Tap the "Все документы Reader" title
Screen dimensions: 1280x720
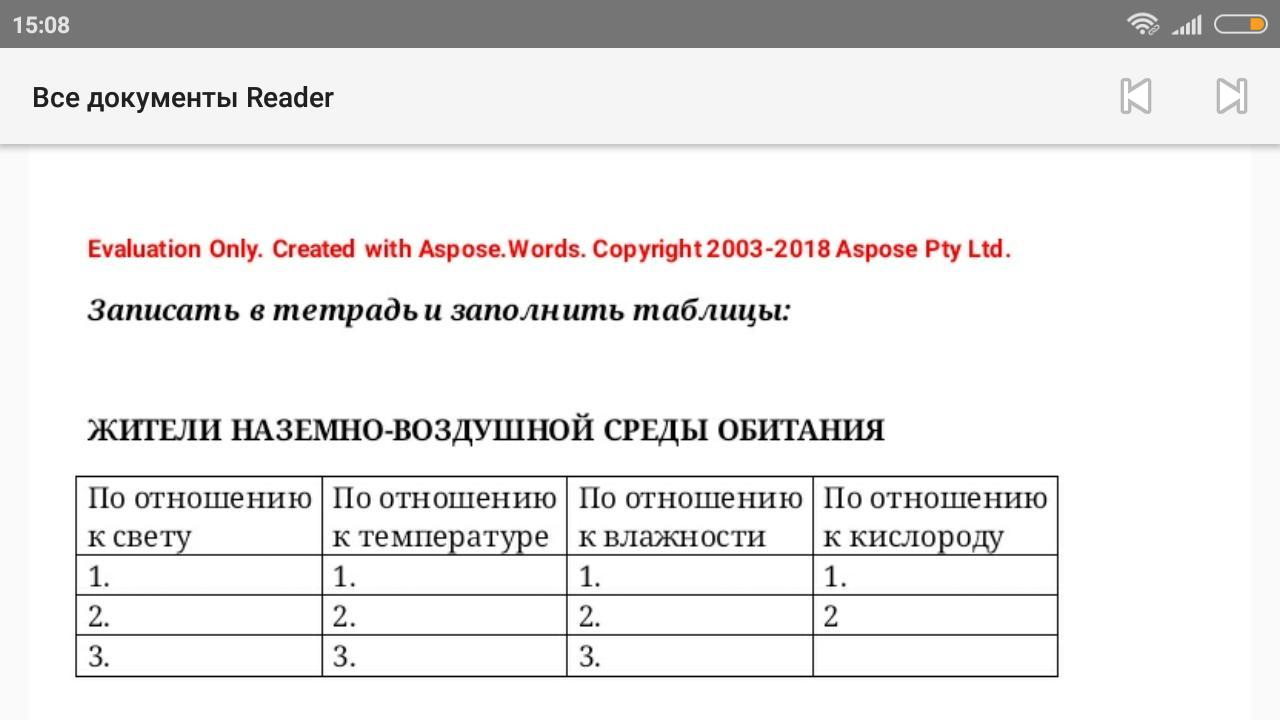[x=183, y=98]
